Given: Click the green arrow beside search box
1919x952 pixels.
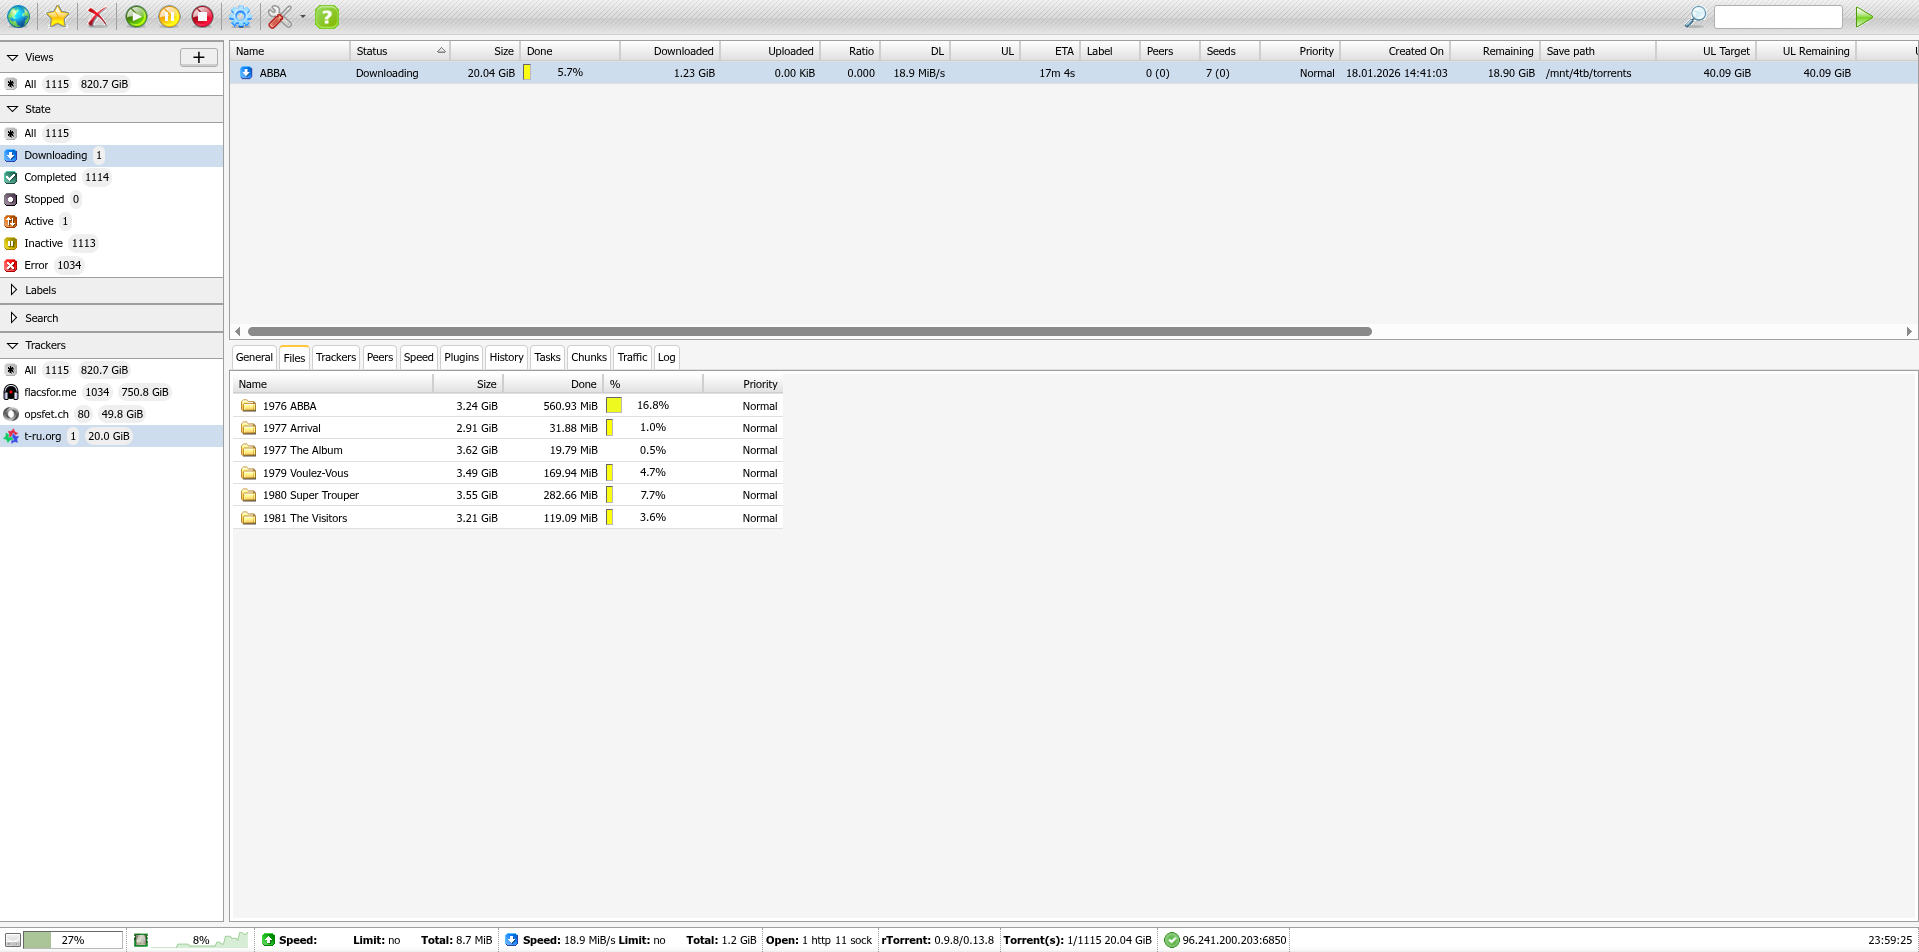Looking at the screenshot, I should pos(1864,16).
